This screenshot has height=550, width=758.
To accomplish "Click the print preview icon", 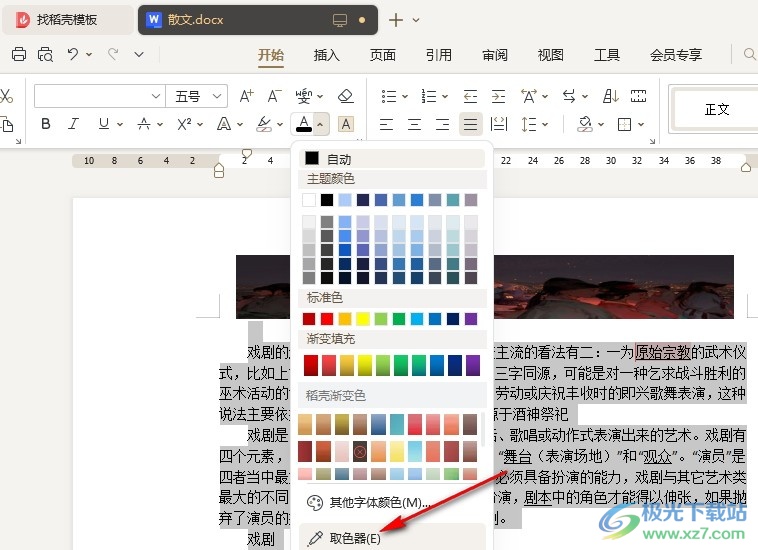I will [45, 55].
